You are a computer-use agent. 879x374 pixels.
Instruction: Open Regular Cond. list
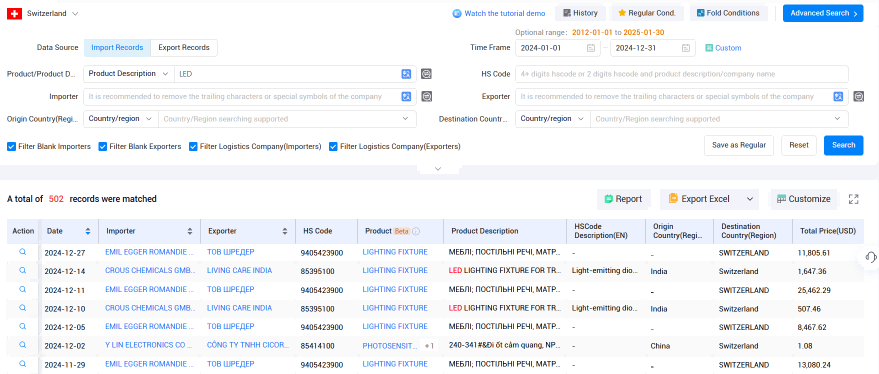(x=647, y=13)
